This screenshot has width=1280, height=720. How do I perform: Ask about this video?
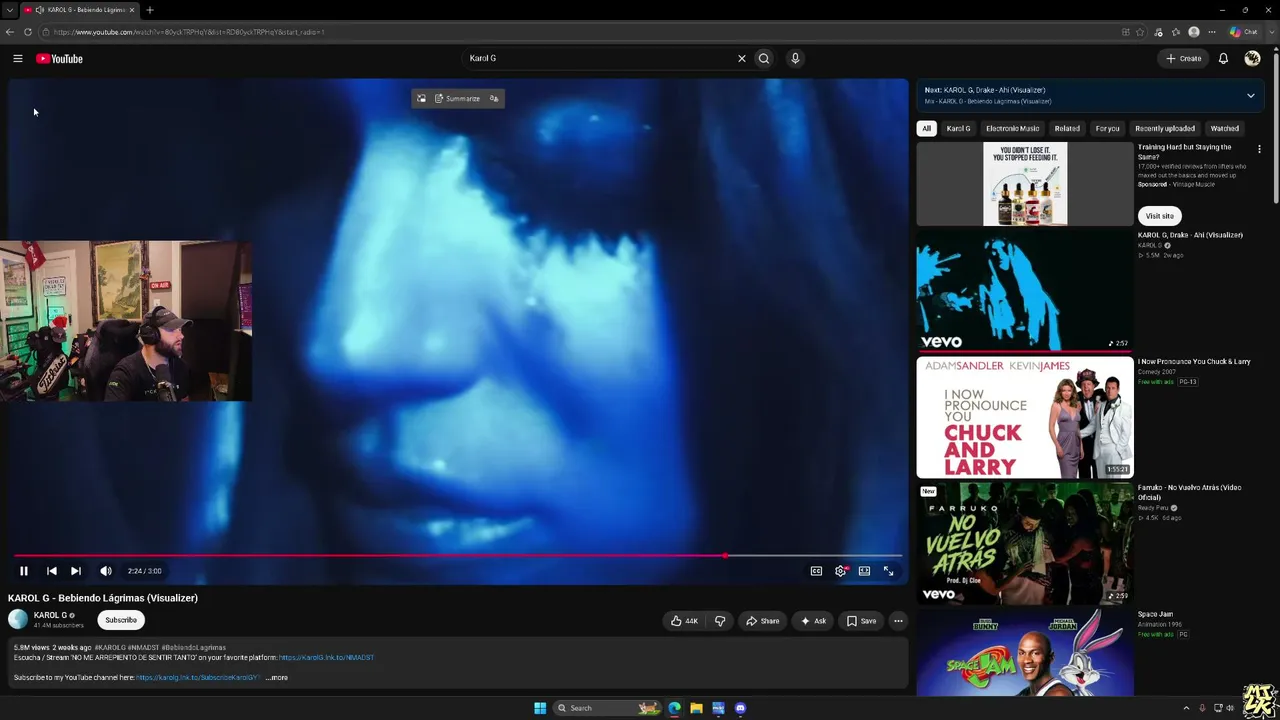[813, 621]
